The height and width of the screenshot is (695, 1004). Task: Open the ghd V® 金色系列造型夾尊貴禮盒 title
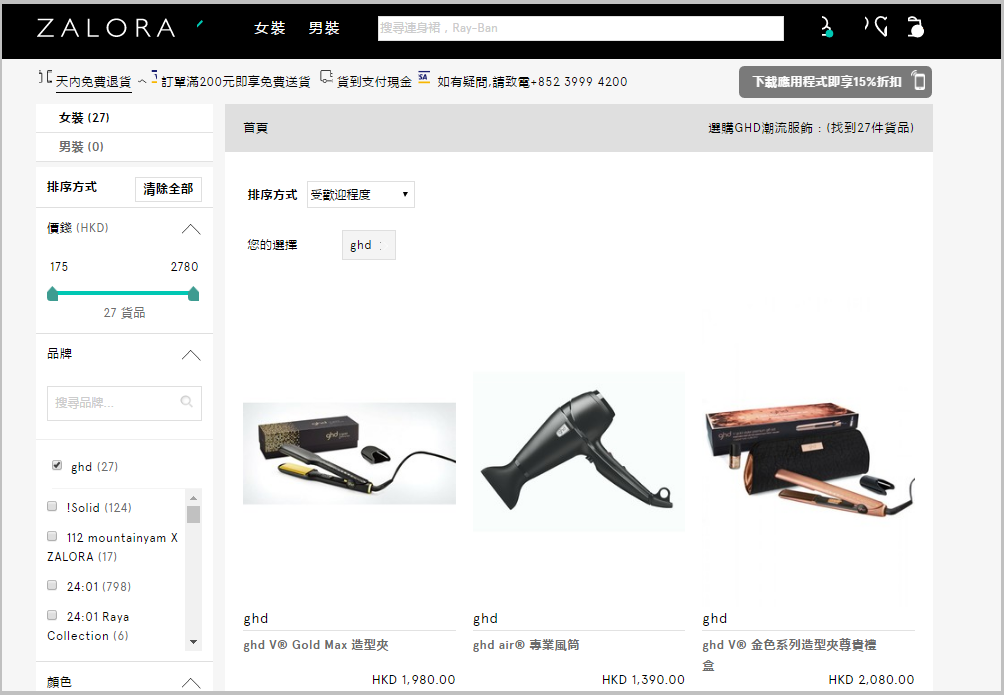coord(789,655)
